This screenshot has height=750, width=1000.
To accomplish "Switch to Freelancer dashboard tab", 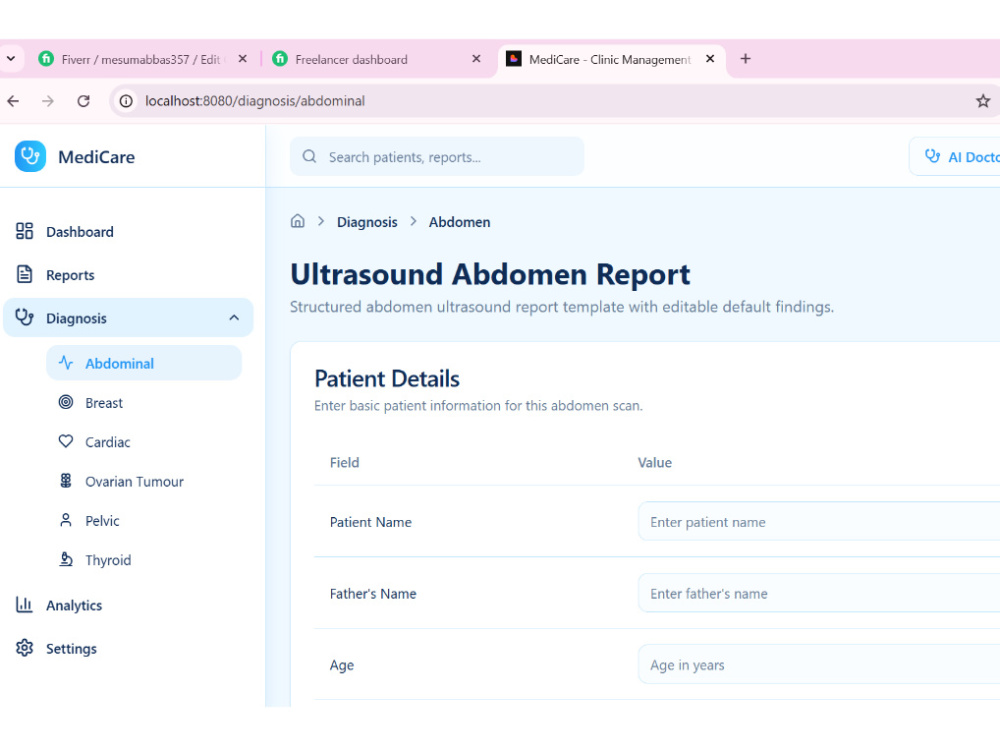I will click(376, 59).
